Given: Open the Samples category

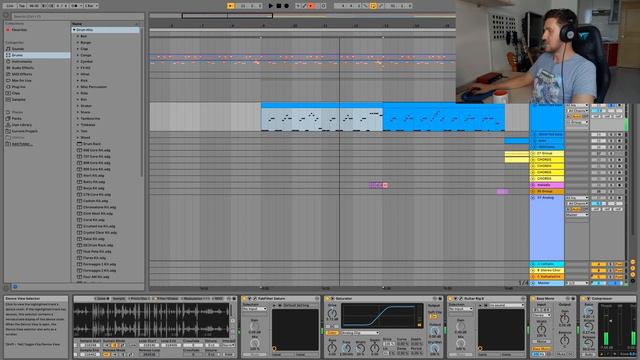Looking at the screenshot, I should (18, 99).
